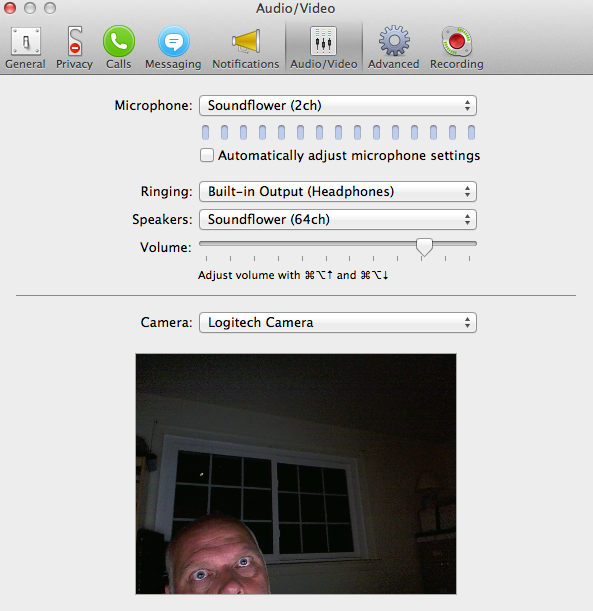Open the Ringing Built-in Output dropdown
593x611 pixels.
point(338,191)
